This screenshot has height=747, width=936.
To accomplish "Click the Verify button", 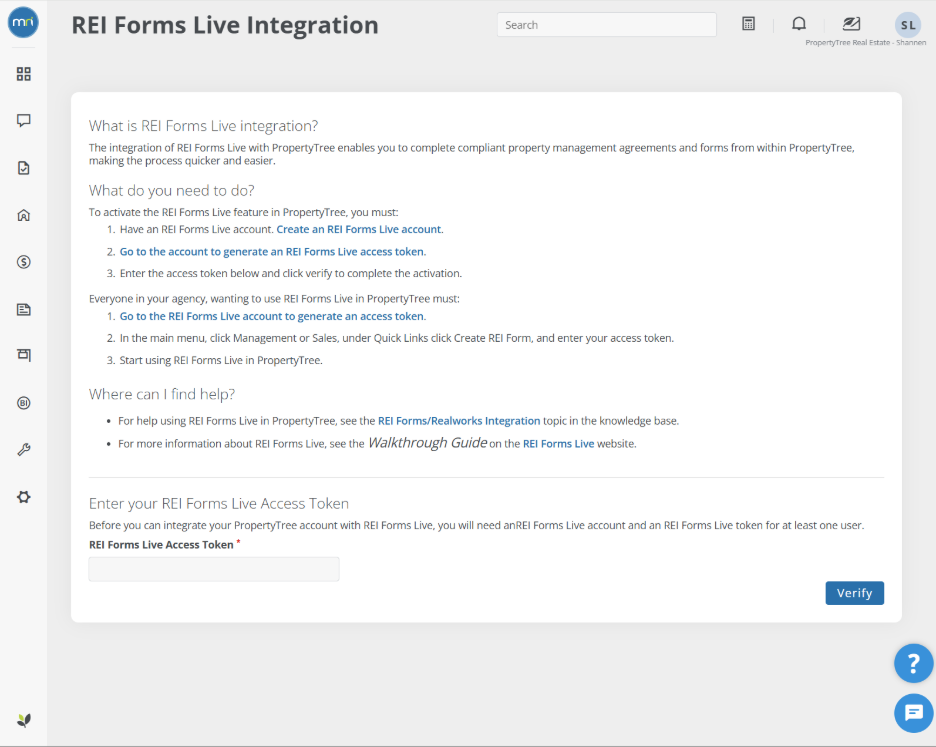I will (x=854, y=593).
